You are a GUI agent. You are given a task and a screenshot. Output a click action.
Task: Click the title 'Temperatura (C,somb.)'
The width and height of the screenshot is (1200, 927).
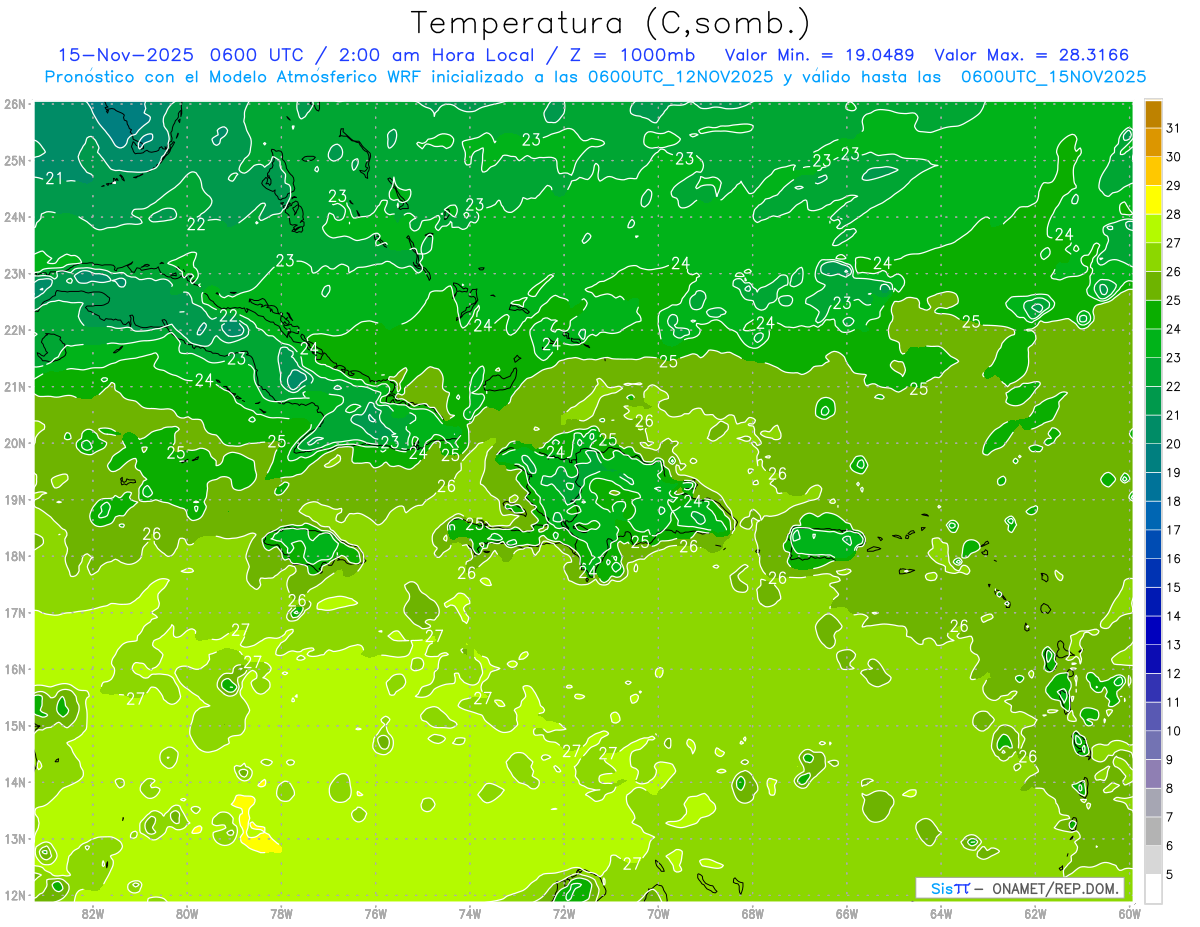[610, 23]
